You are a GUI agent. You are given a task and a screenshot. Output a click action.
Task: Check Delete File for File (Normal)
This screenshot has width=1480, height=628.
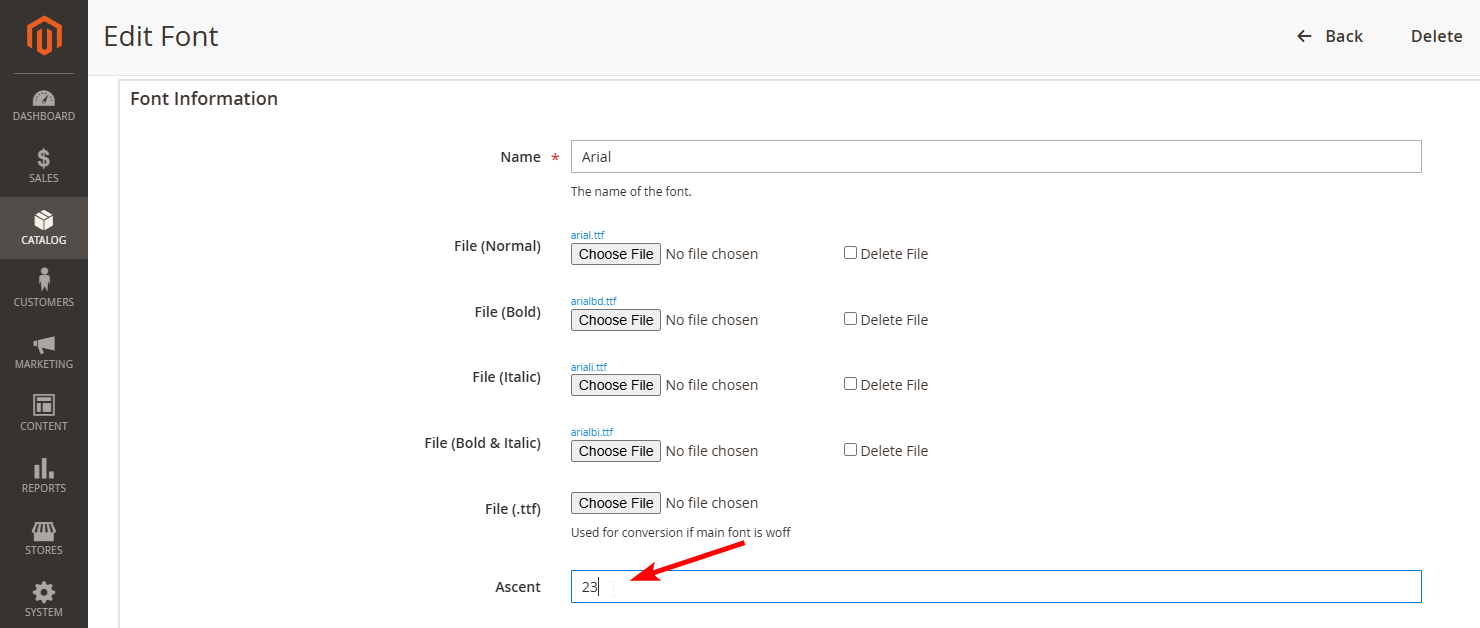850,253
